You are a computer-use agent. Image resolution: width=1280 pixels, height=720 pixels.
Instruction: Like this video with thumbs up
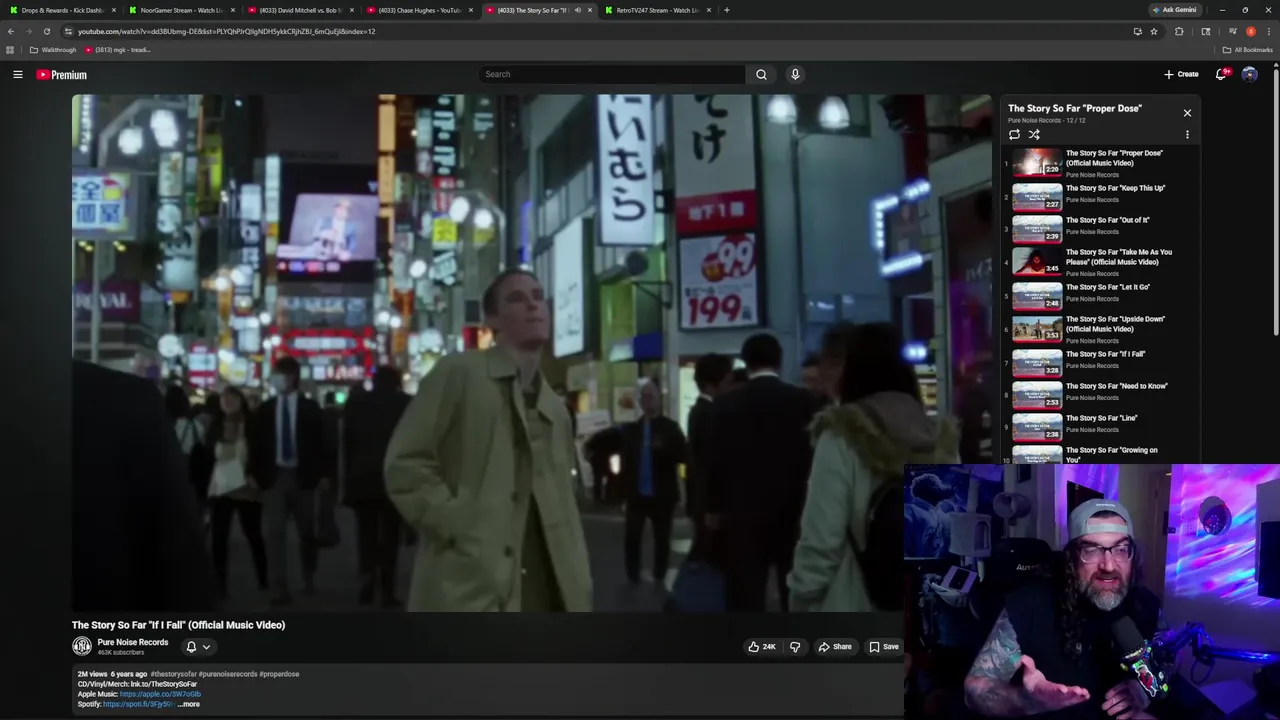pyautogui.click(x=762, y=647)
